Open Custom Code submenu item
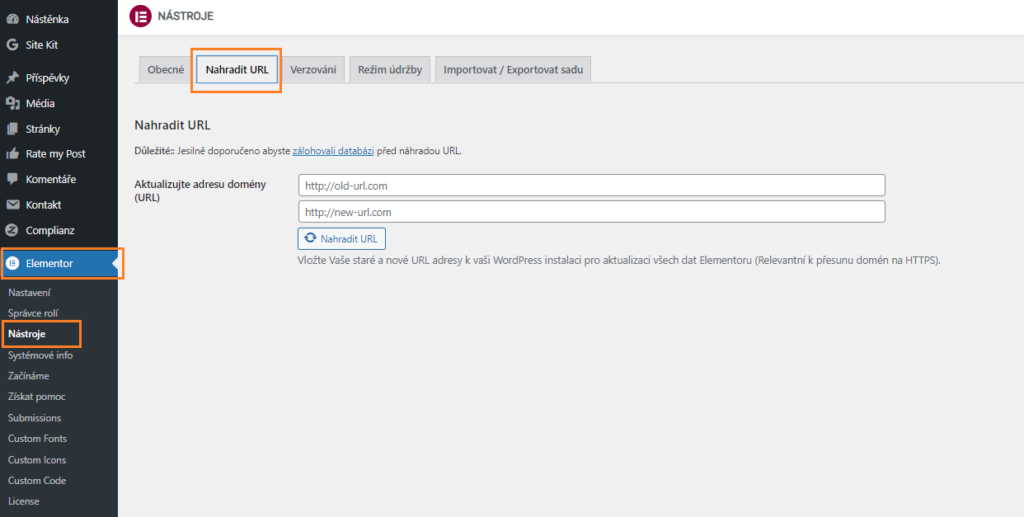The width and height of the screenshot is (1024, 517). click(x=37, y=480)
